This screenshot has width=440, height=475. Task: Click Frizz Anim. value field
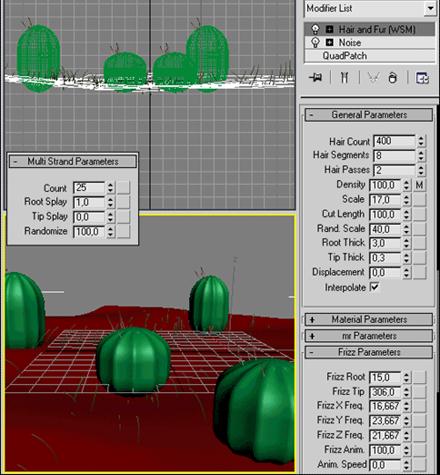(385, 450)
